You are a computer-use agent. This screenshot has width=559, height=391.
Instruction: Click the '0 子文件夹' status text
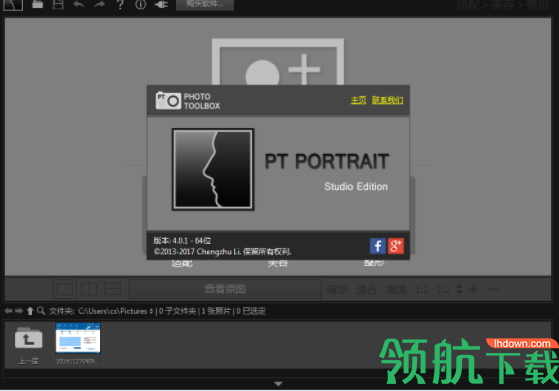coord(178,311)
